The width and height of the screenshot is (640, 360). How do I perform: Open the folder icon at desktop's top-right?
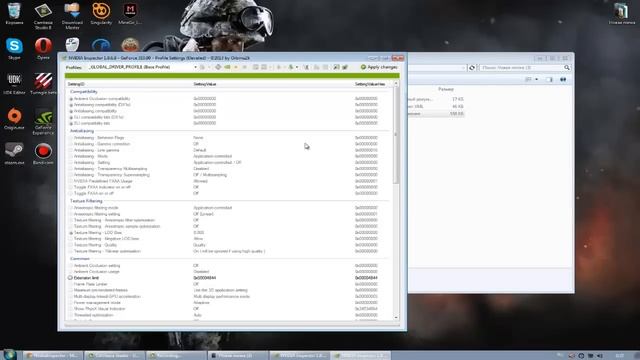pos(621,13)
